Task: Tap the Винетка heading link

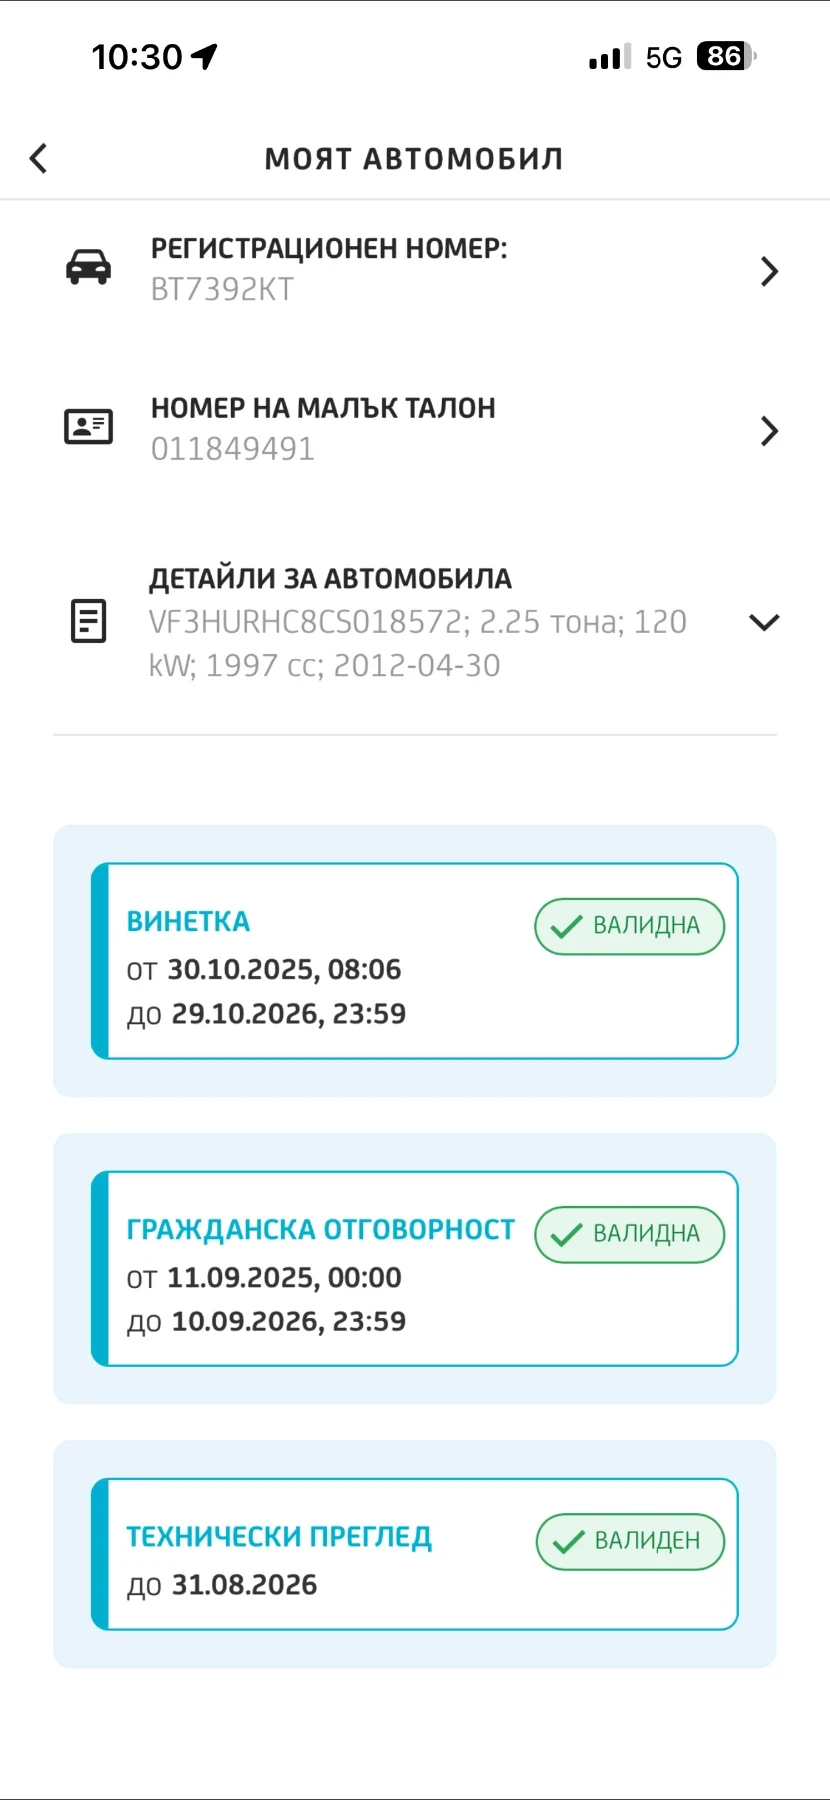Action: coord(188,921)
